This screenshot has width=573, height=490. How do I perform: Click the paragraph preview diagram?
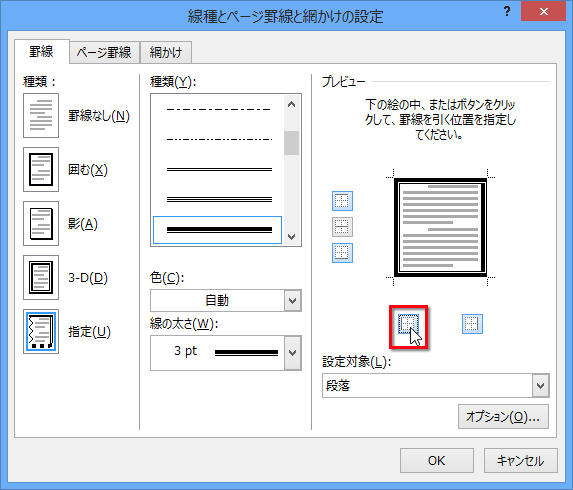coord(440,227)
